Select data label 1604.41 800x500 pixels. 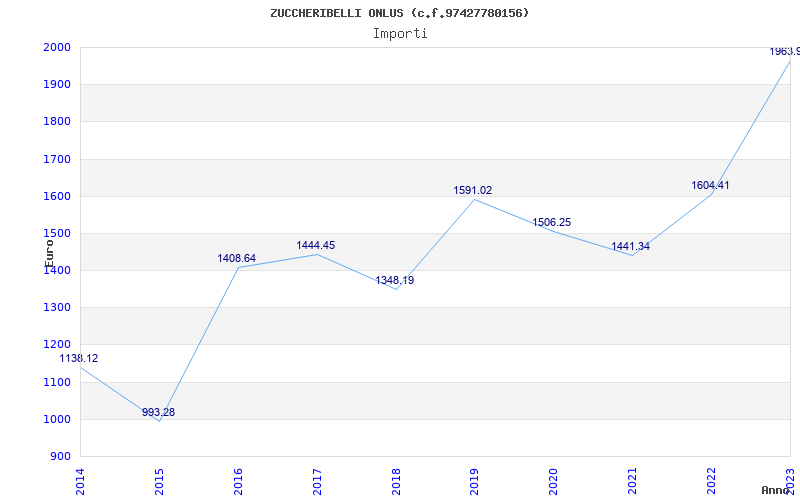(x=710, y=185)
